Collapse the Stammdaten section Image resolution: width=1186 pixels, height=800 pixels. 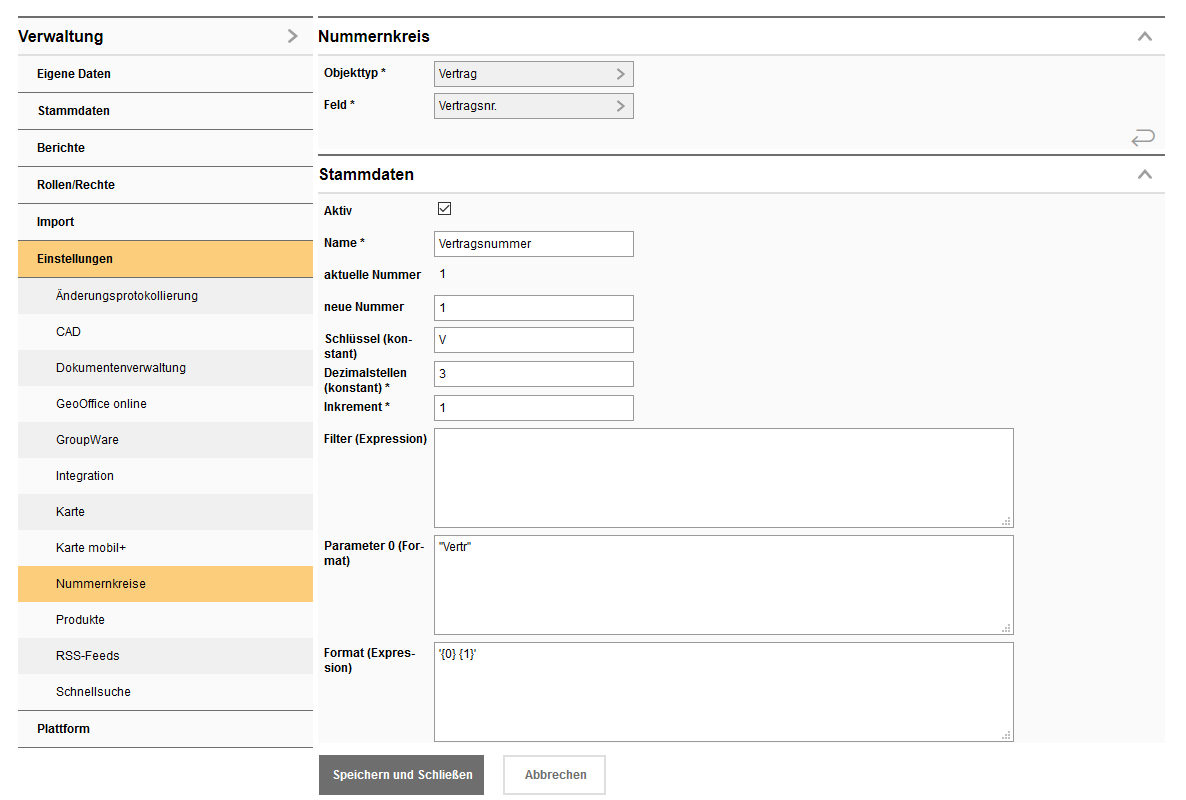1145,174
